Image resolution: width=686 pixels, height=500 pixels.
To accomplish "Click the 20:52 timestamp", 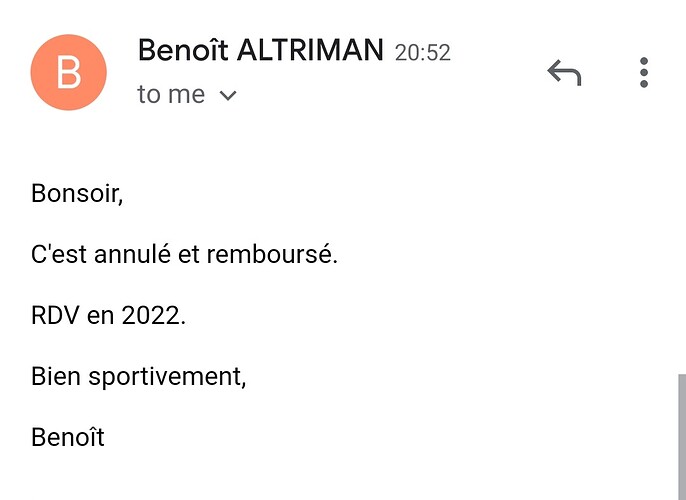I will [423, 52].
